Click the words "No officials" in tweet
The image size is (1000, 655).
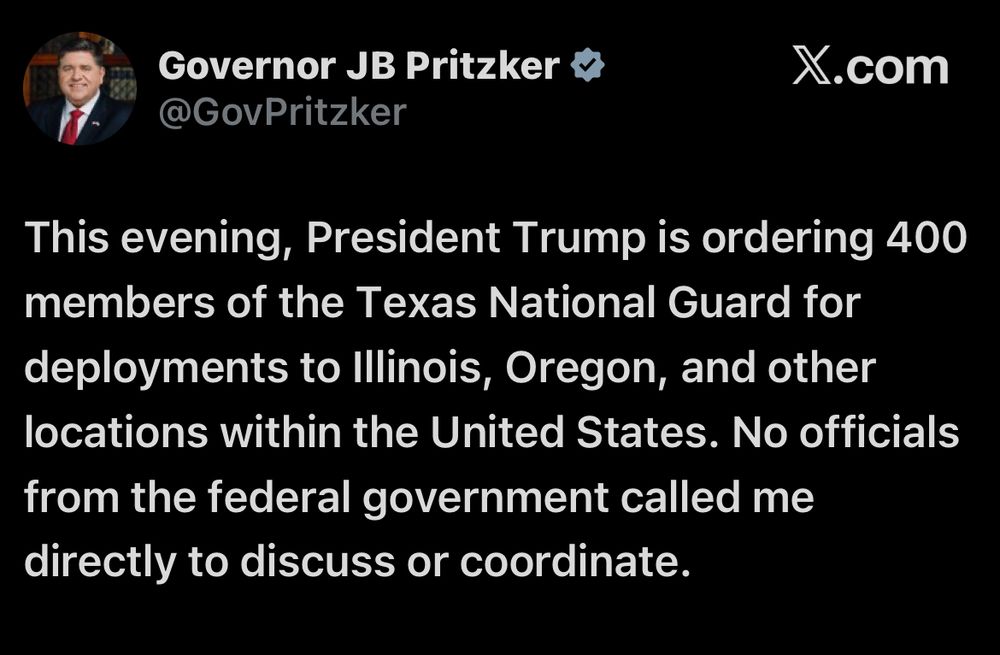tap(846, 432)
